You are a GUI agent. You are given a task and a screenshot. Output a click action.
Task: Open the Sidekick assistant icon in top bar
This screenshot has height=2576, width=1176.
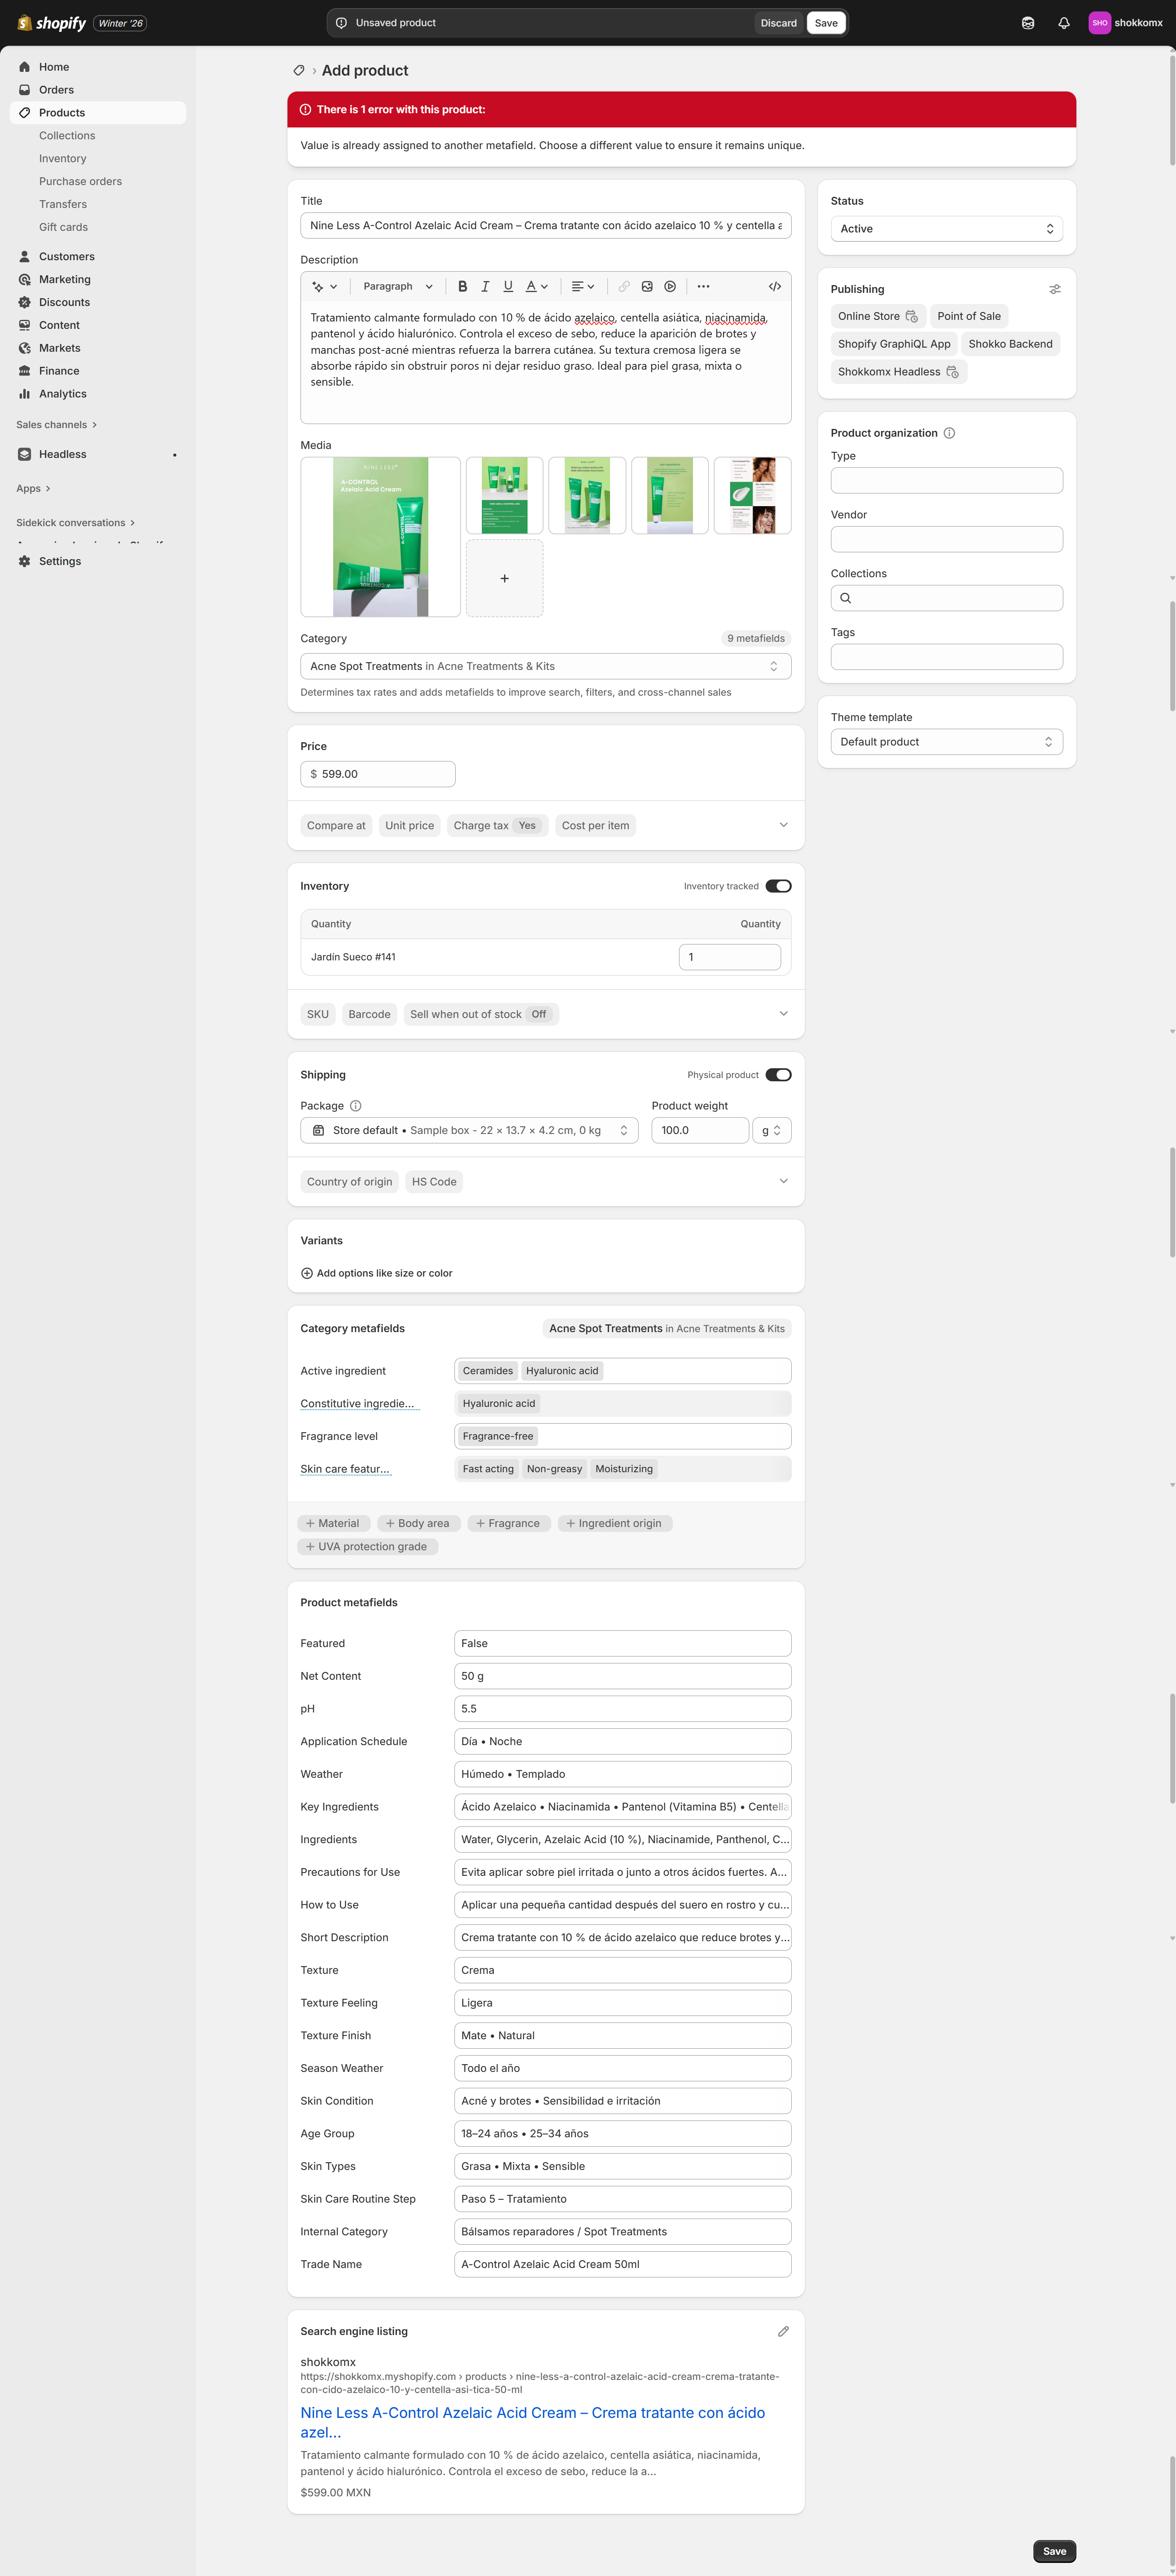1028,23
